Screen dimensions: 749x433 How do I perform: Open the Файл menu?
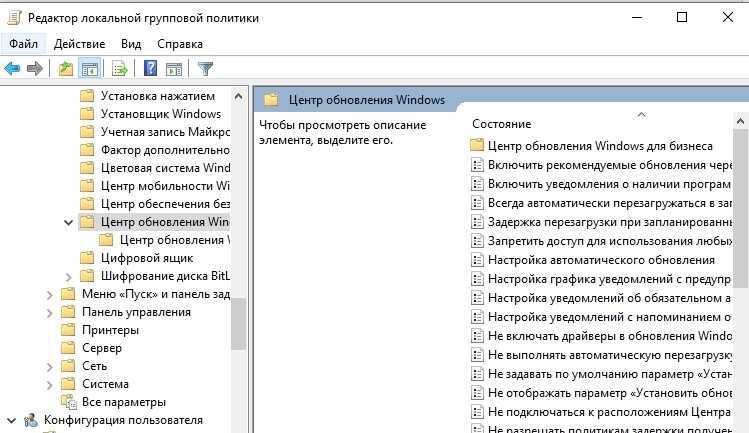(23, 44)
